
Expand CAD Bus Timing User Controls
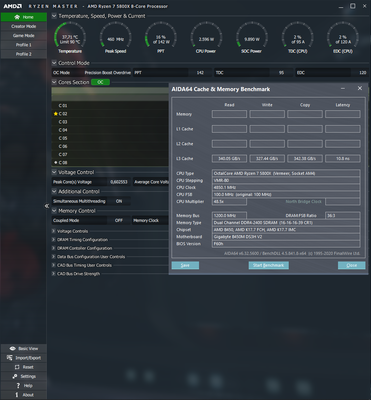pyautogui.click(x=53, y=265)
